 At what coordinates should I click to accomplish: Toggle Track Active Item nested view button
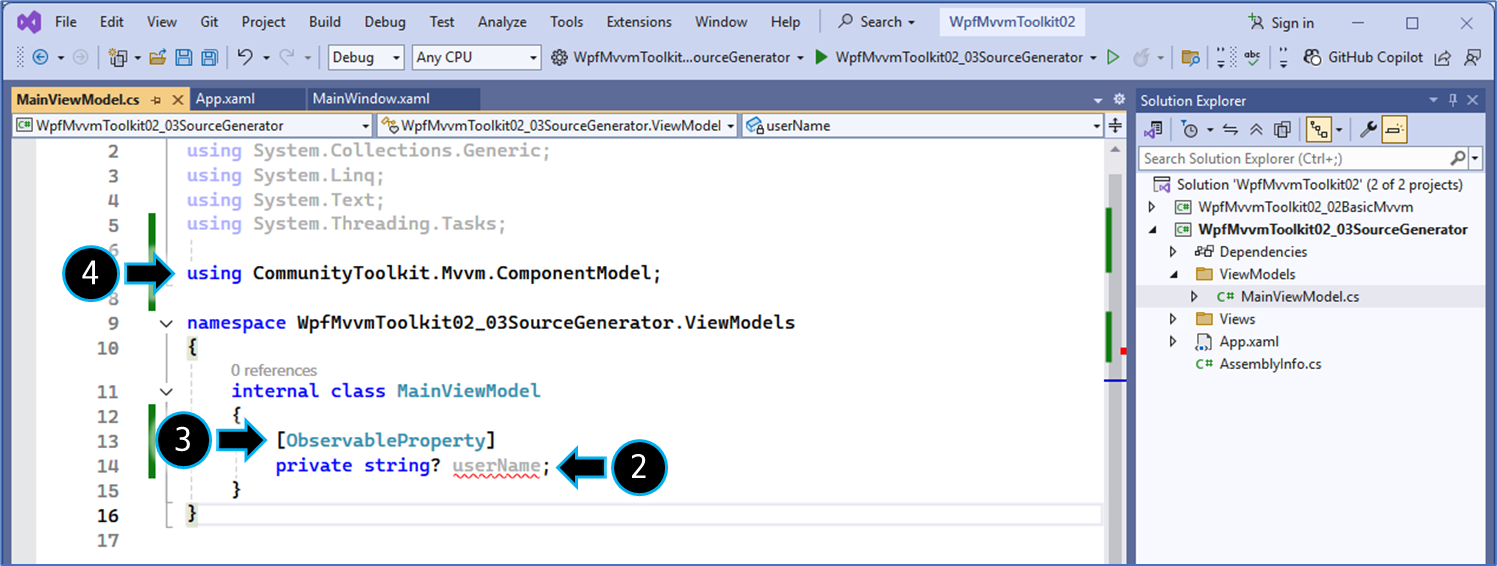click(1319, 129)
